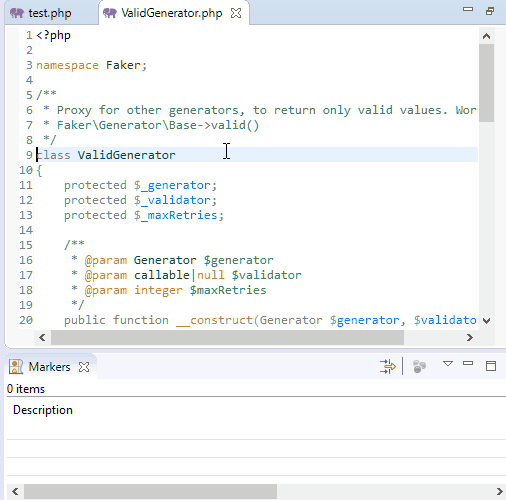Viewport: 506px width, 500px height.
Task: Click the Markers scroll left arrow
Action: point(15,491)
